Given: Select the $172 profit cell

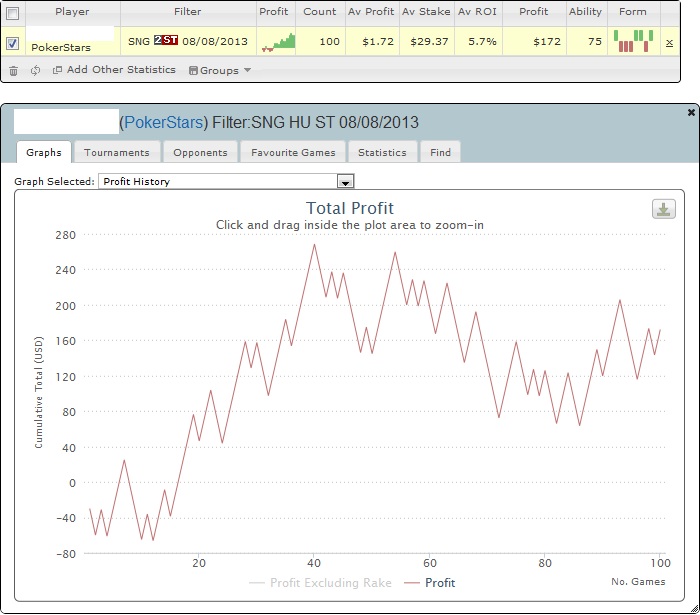Looking at the screenshot, I should click(547, 42).
